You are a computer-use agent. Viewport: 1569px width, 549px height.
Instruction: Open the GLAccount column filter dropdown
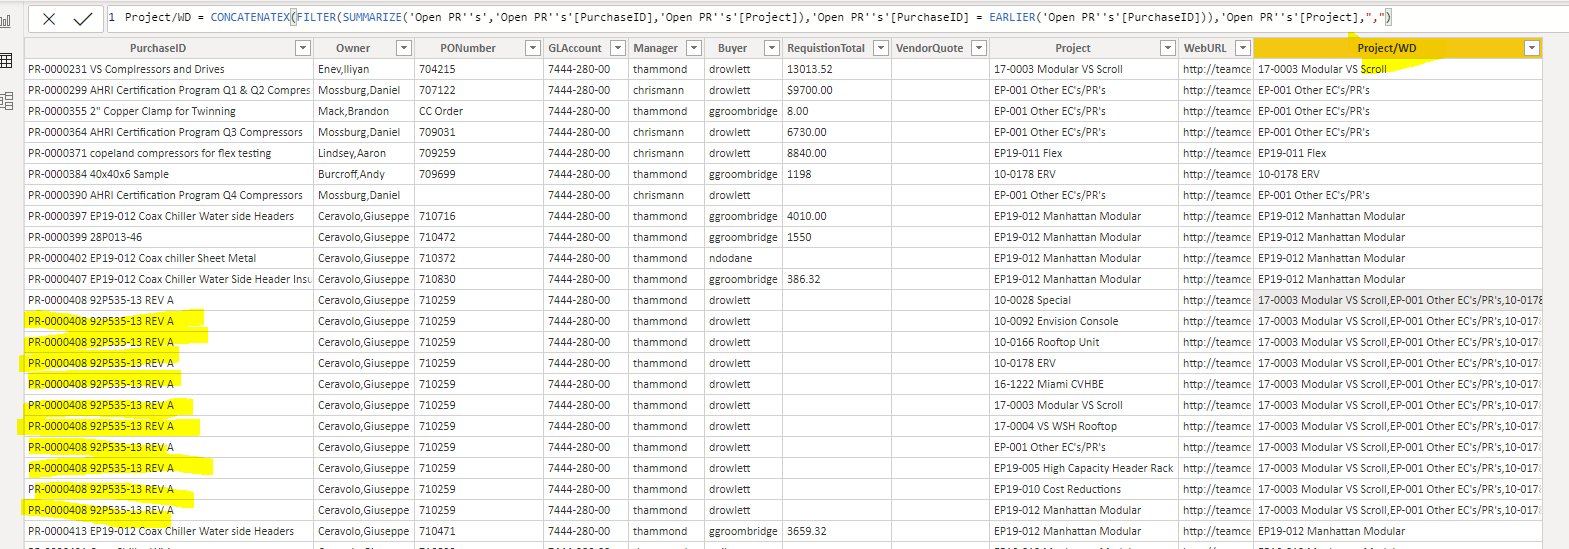click(x=618, y=48)
